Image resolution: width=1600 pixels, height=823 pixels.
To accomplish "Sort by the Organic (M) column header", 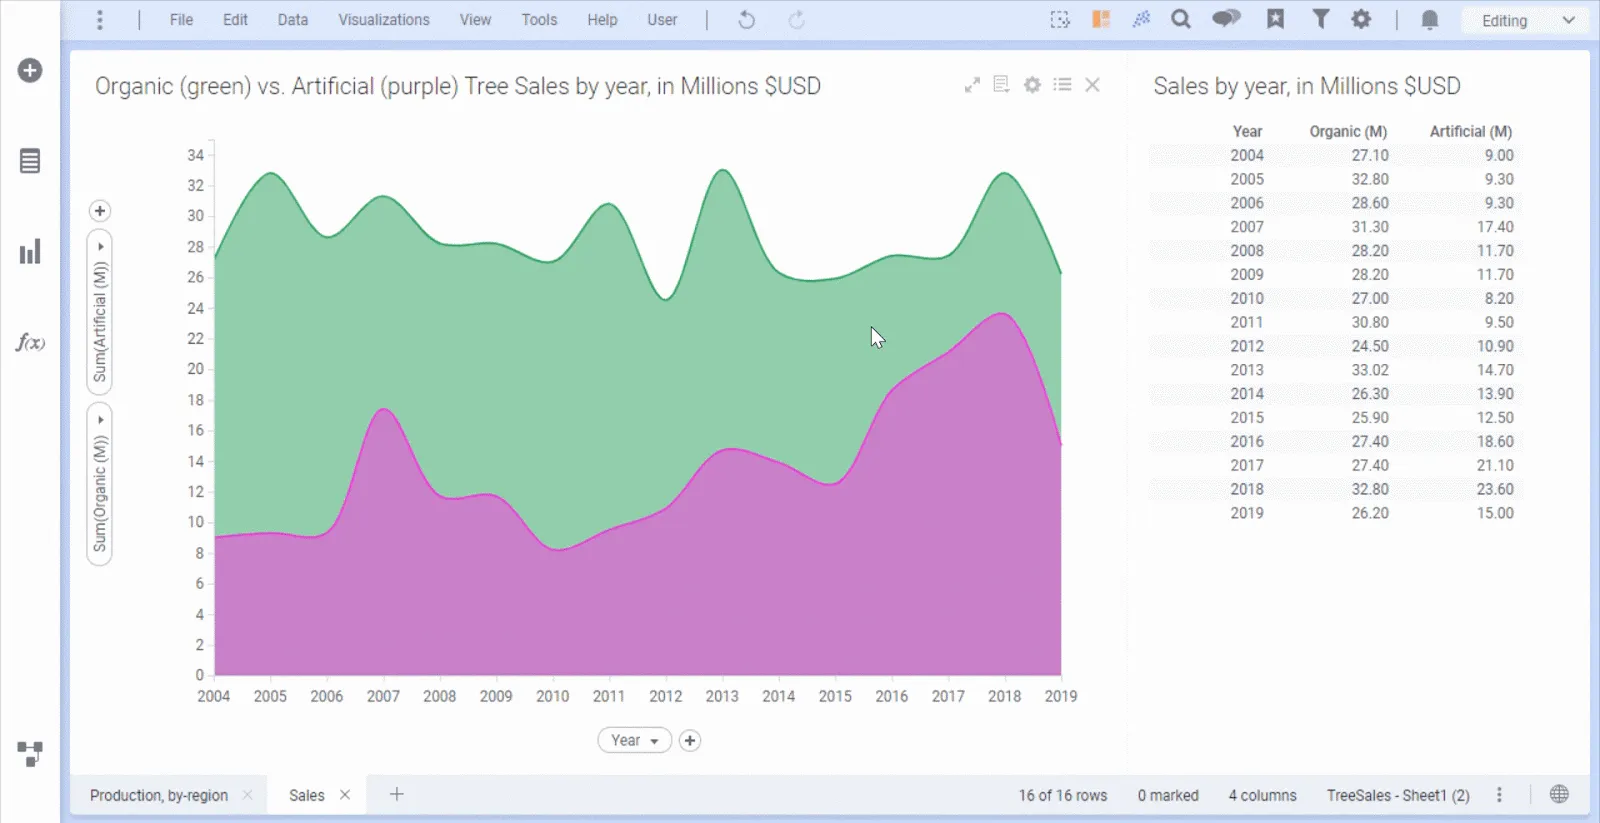I will [1348, 132].
